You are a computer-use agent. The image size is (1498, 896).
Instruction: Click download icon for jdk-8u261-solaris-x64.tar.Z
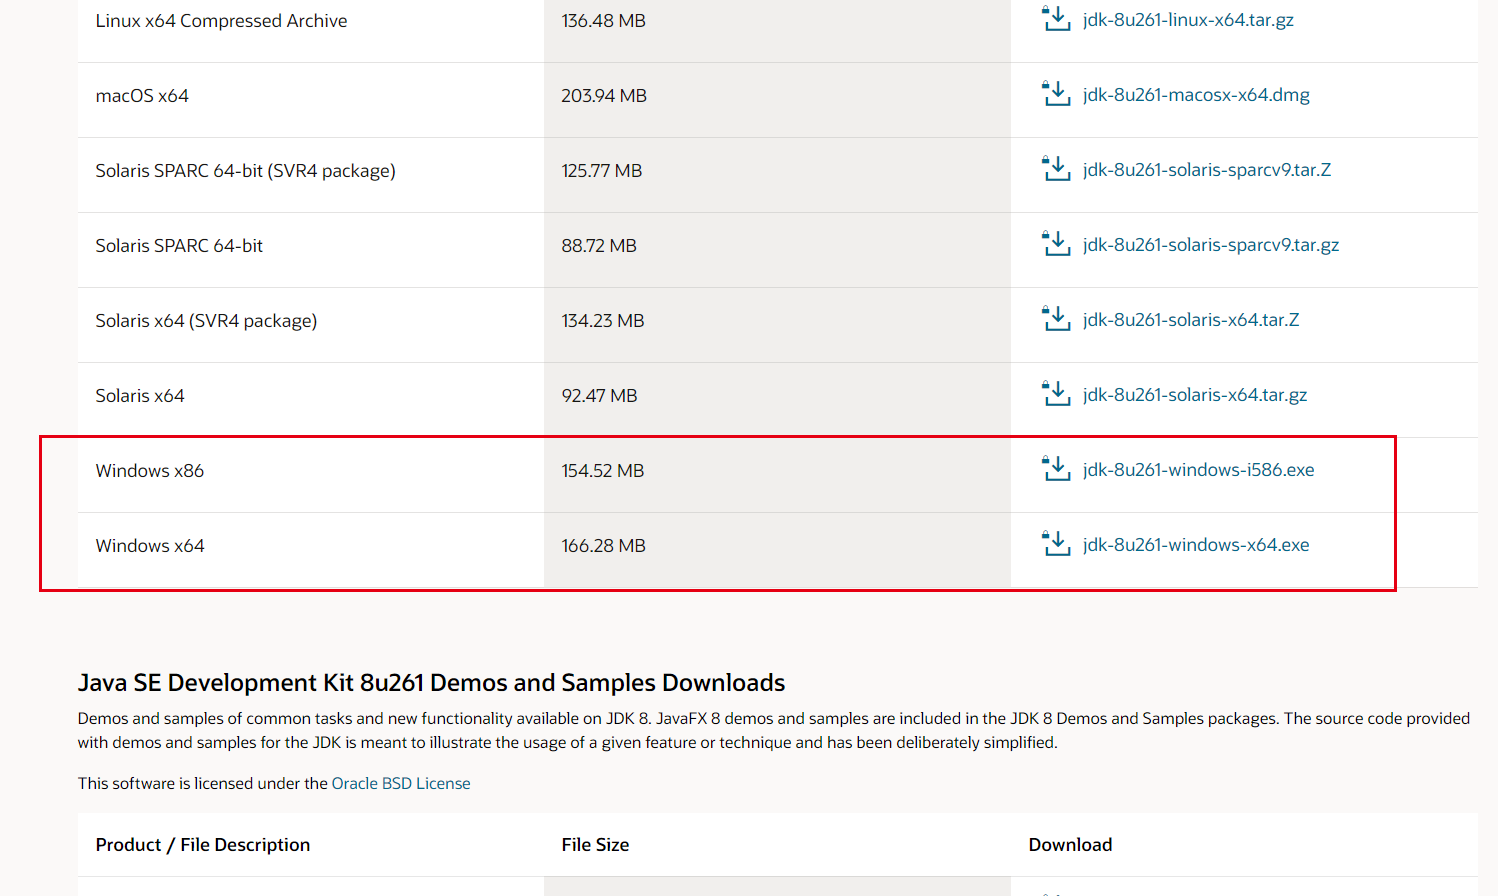(1056, 319)
